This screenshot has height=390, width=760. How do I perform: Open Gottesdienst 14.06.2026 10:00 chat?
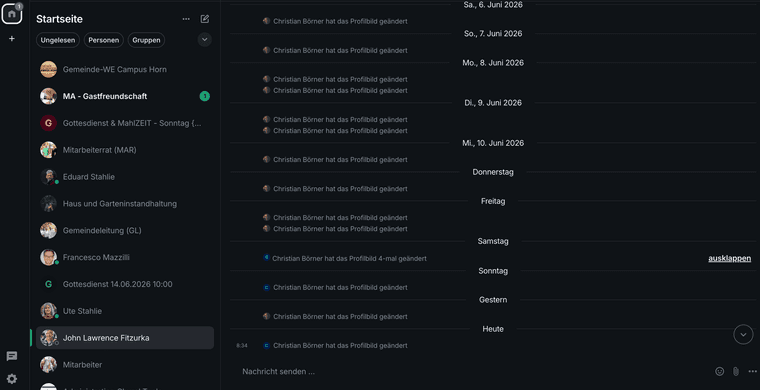tap(125, 284)
